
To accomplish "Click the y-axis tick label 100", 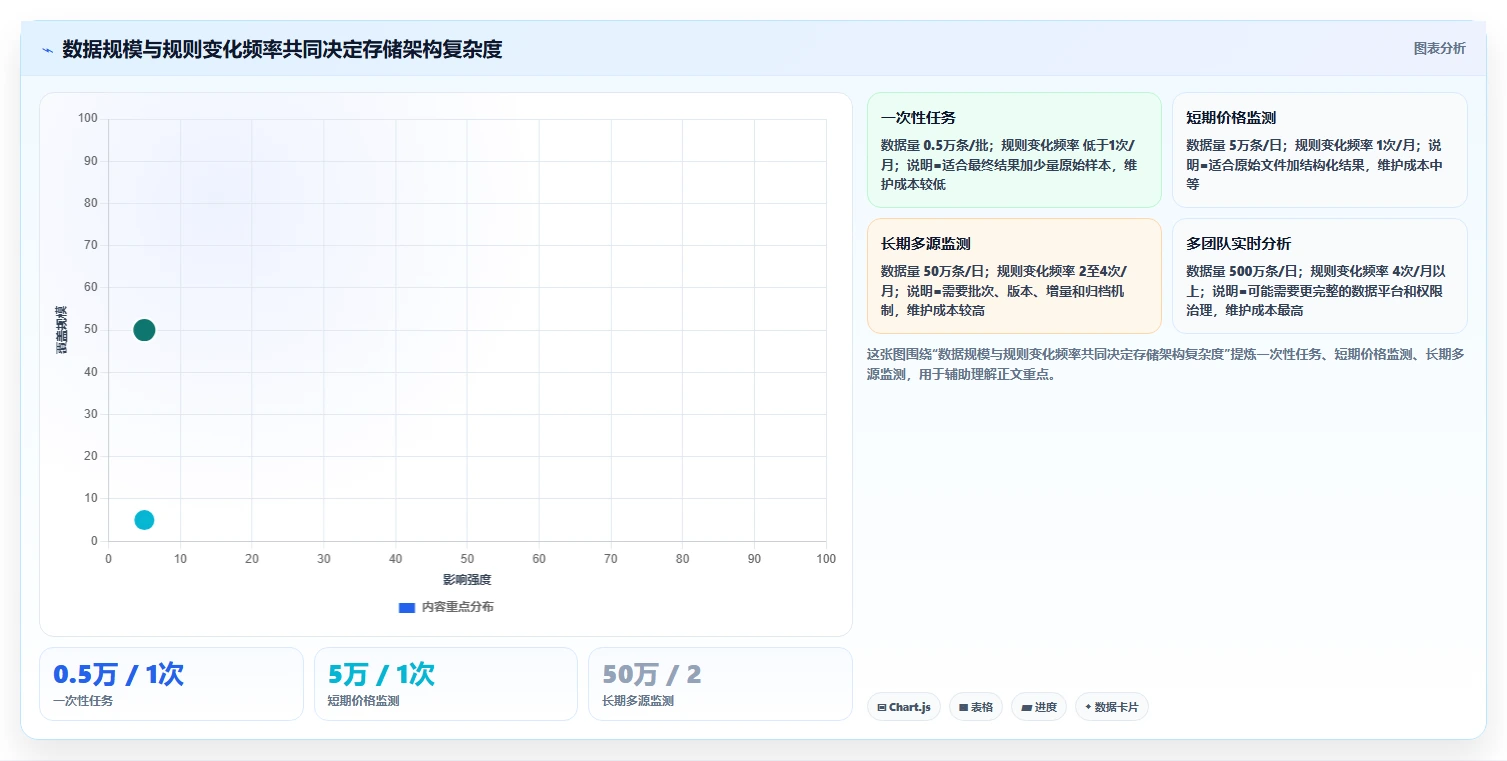I will (x=88, y=118).
